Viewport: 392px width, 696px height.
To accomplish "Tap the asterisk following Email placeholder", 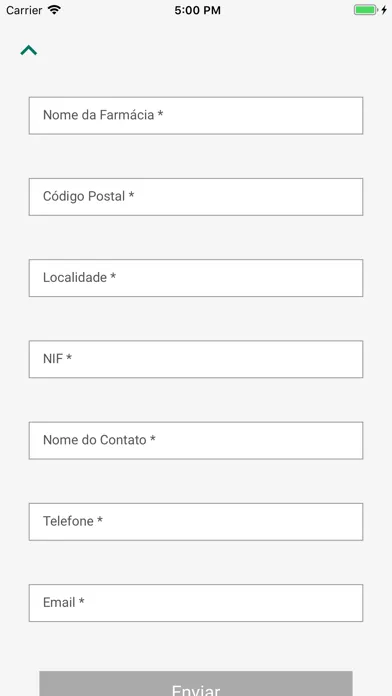I will pyautogui.click(x=82, y=601).
